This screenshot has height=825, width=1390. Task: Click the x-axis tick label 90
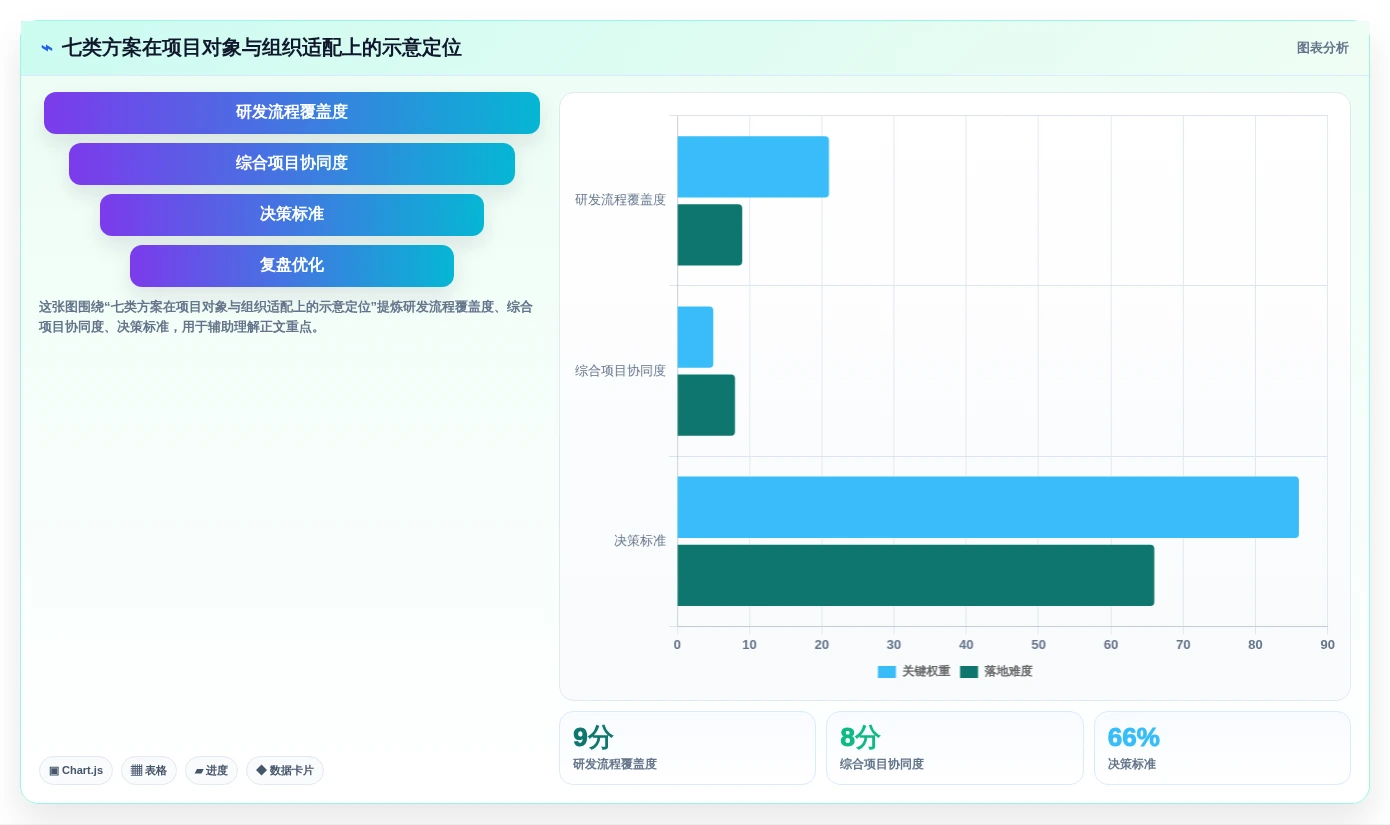point(1327,645)
